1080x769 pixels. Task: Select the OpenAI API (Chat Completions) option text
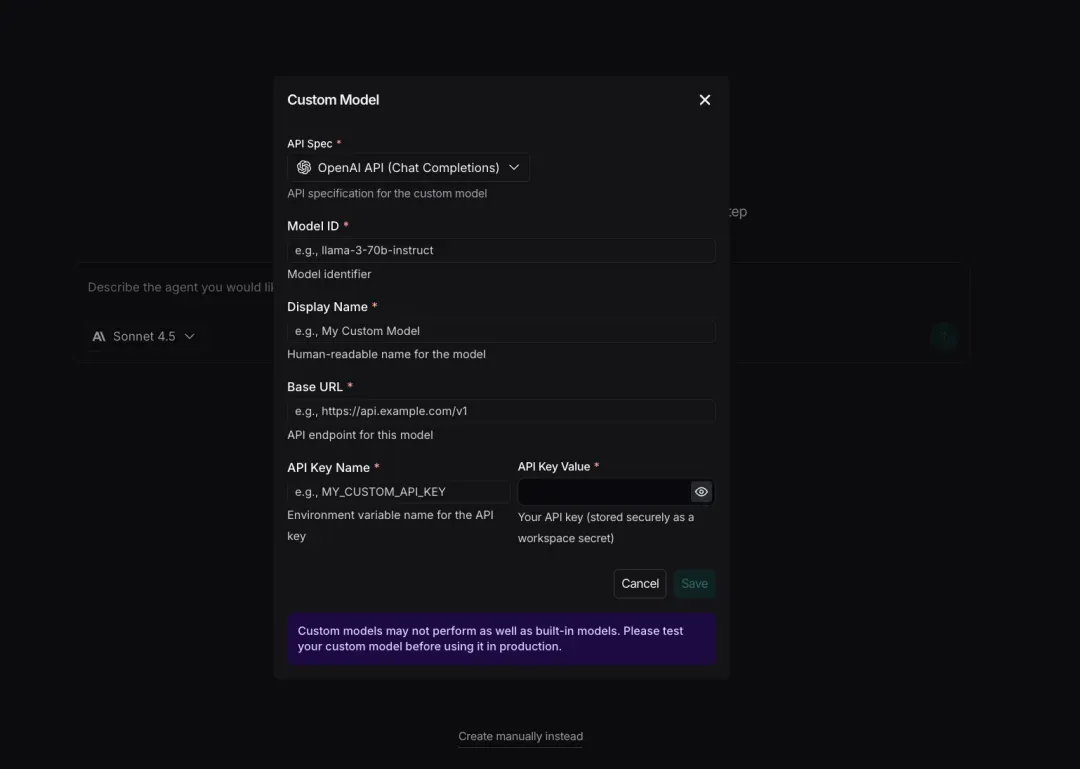[x=408, y=168]
